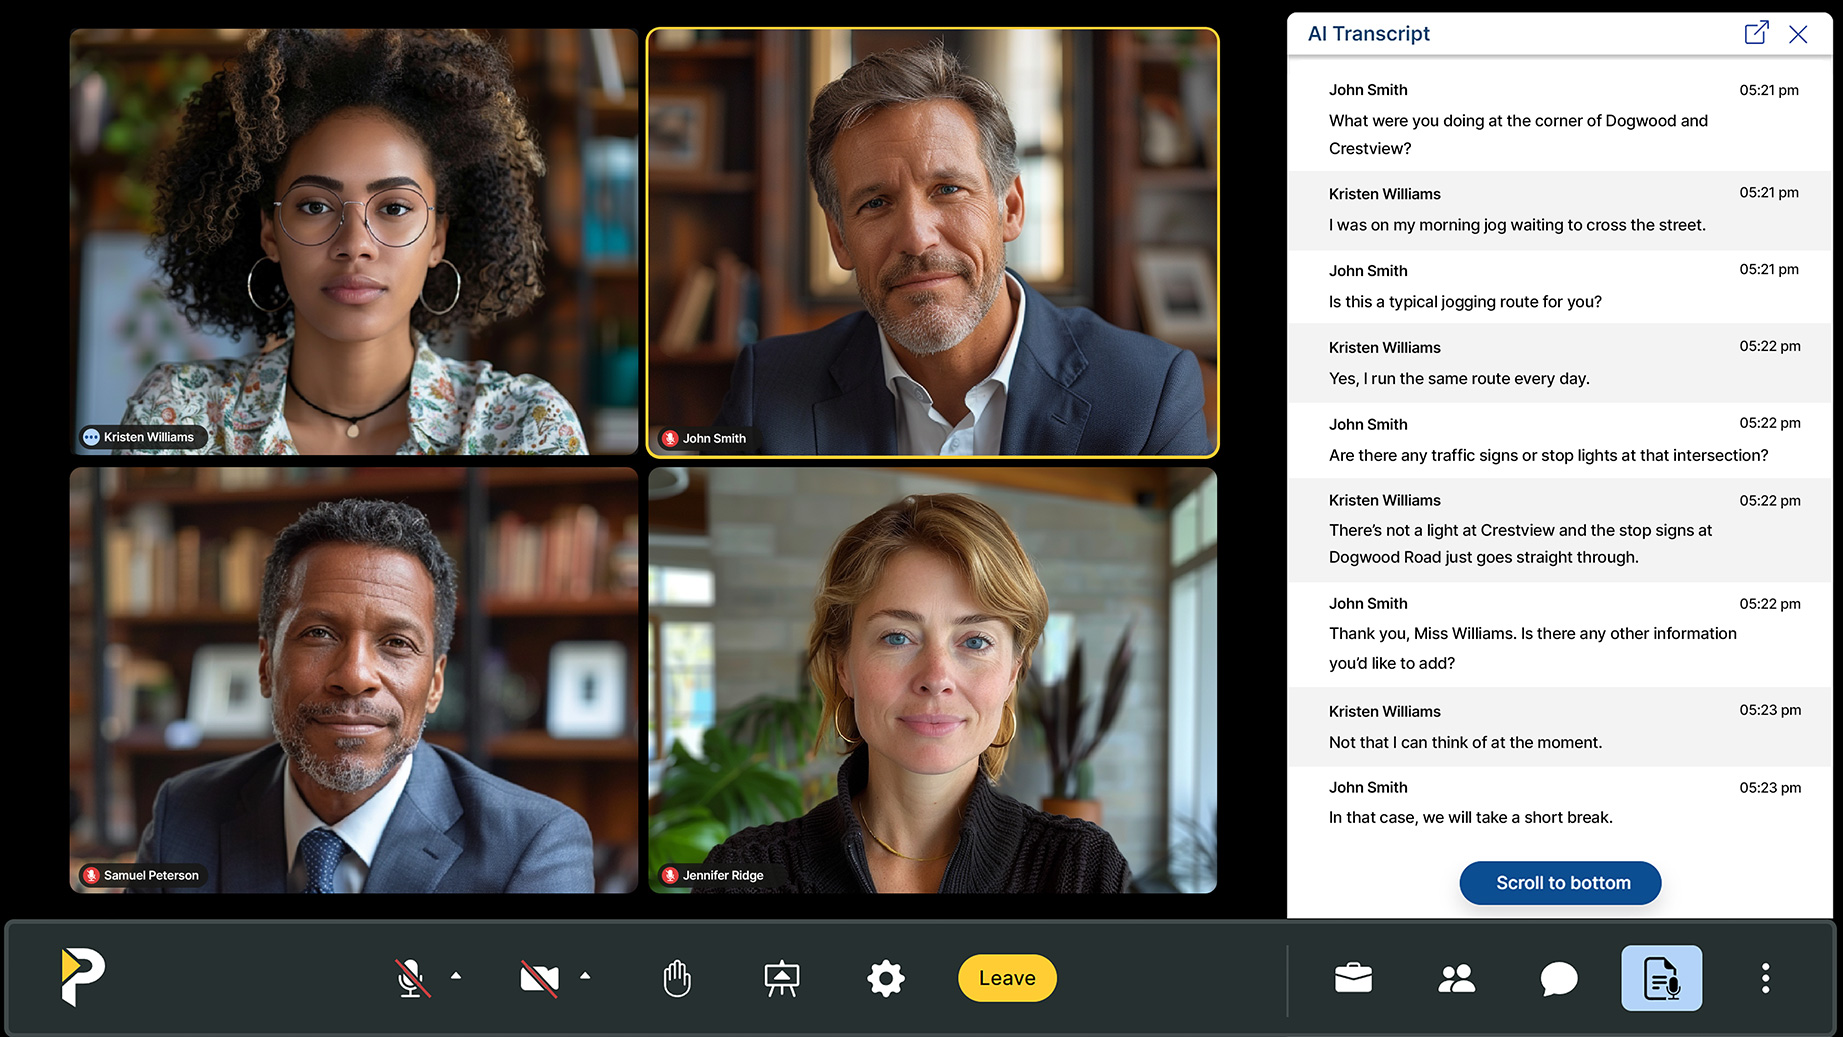This screenshot has height=1037, width=1843.
Task: Click Samuel Peterson muted mic icon
Action: tap(91, 875)
